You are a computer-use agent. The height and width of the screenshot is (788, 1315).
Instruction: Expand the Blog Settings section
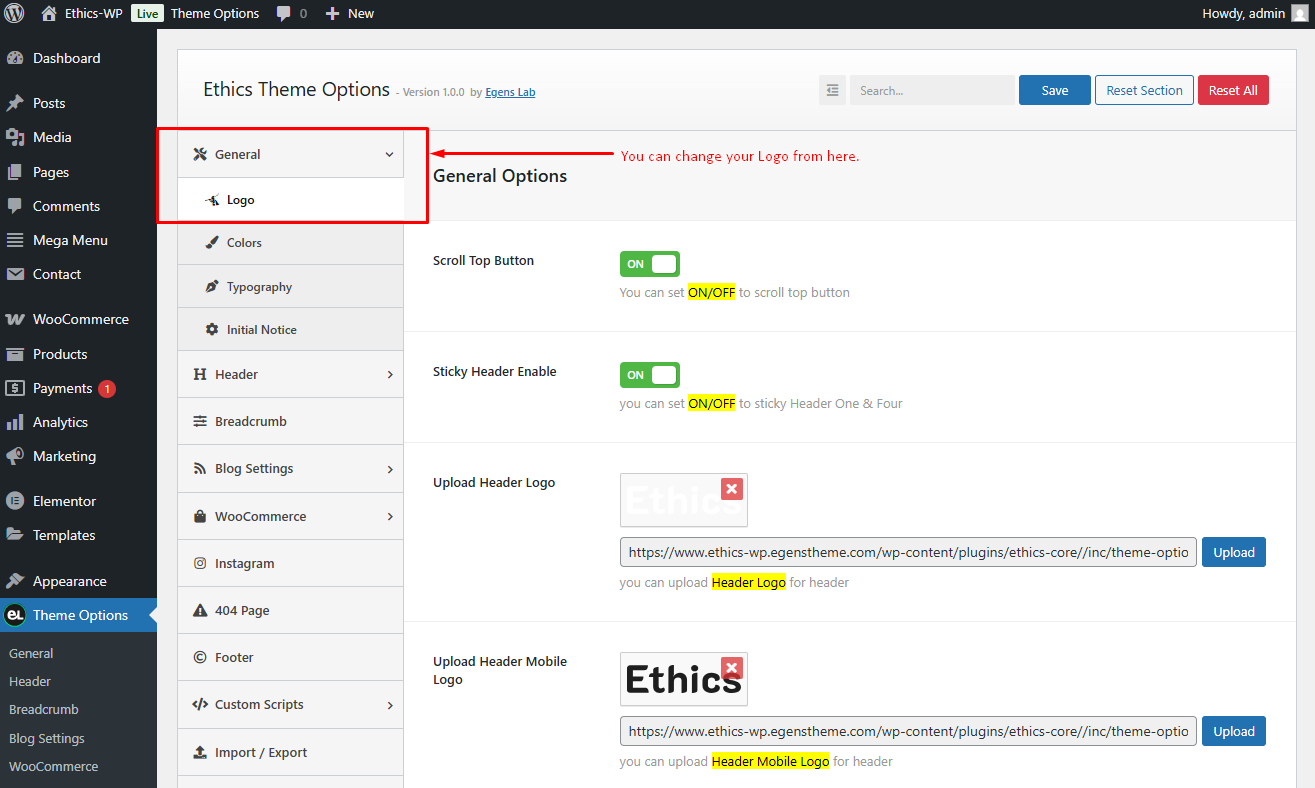coord(290,468)
